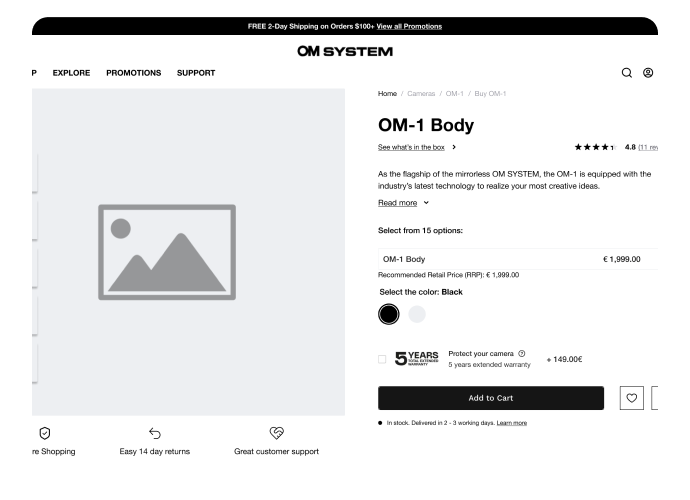Click the star rating icons
Image resolution: width=690 pixels, height=500 pixels.
(595, 147)
